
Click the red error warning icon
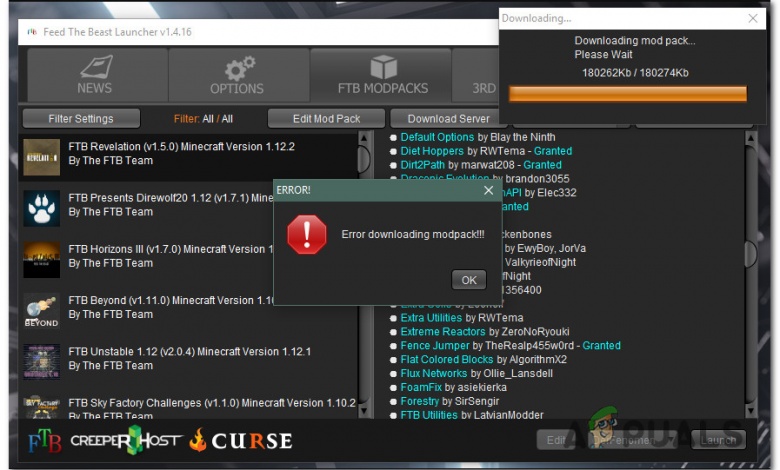pyautogui.click(x=307, y=234)
